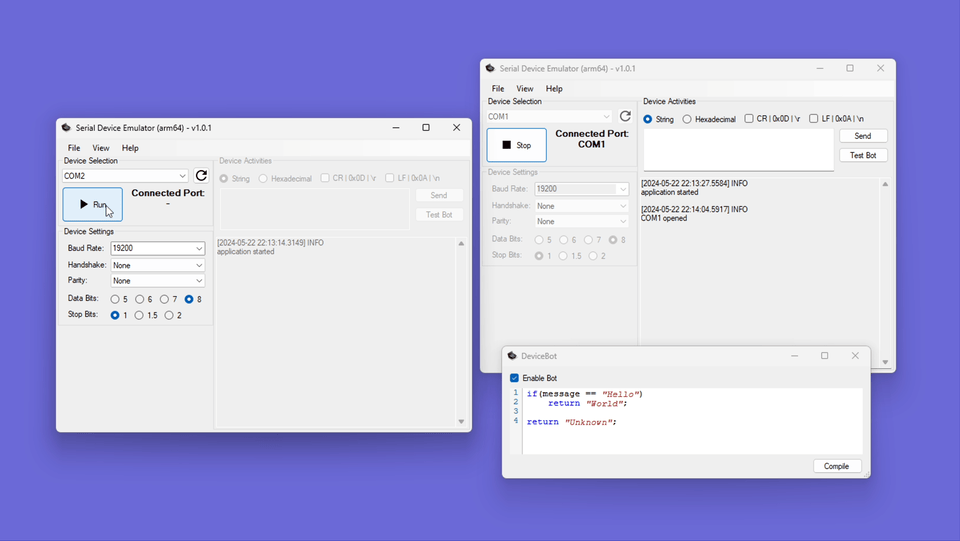This screenshot has width=960, height=541.
Task: Maximize the right emulator window
Action: 850,68
